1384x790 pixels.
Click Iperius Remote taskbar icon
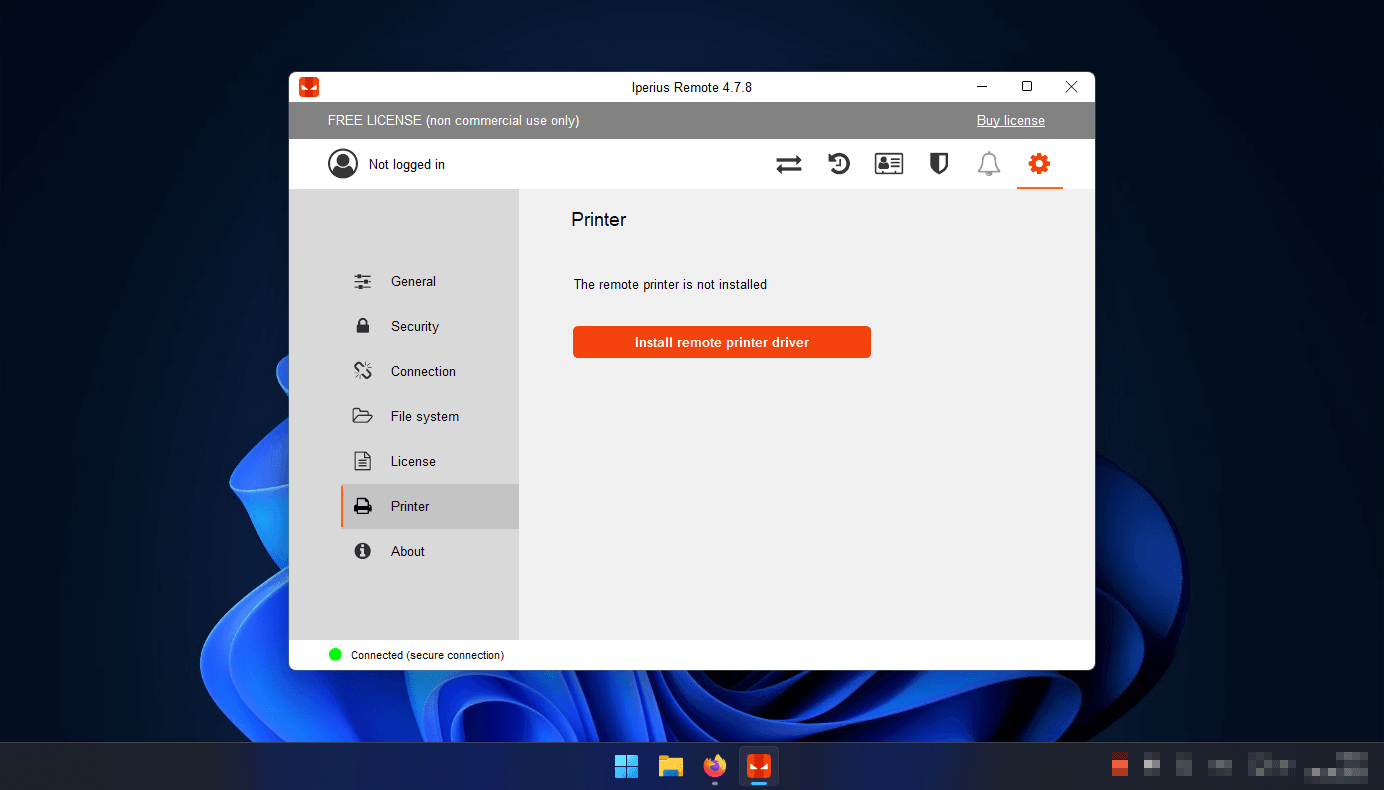759,767
